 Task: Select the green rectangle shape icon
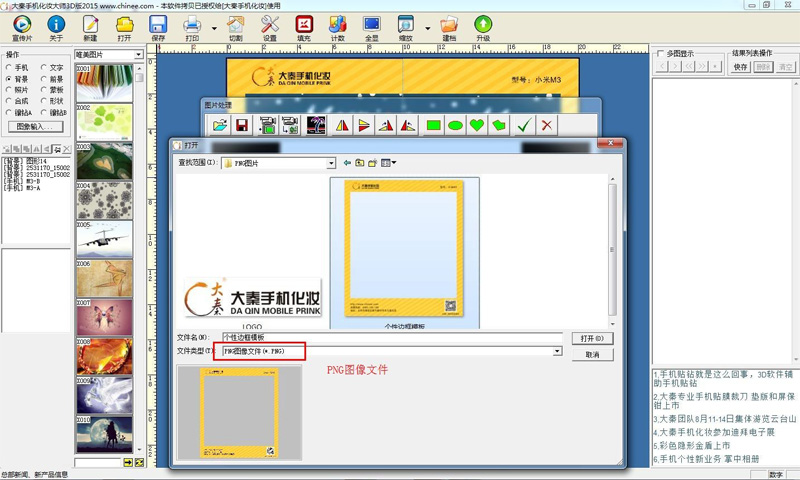coord(433,125)
